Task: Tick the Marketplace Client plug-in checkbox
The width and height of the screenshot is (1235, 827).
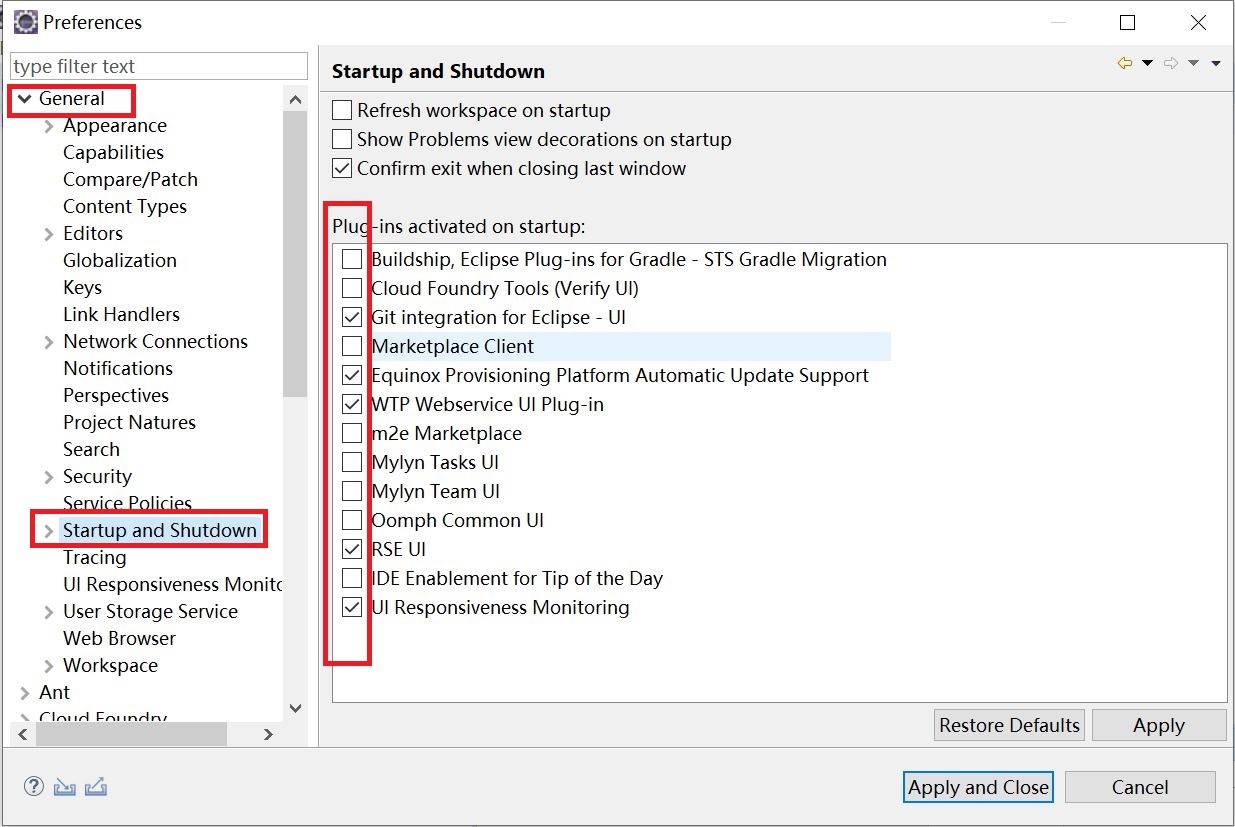Action: [352, 347]
